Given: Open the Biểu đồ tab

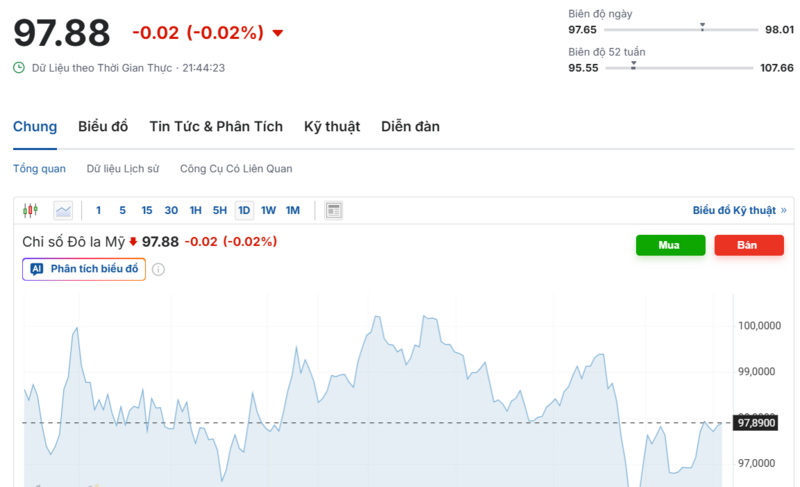Looking at the screenshot, I should point(103,127).
